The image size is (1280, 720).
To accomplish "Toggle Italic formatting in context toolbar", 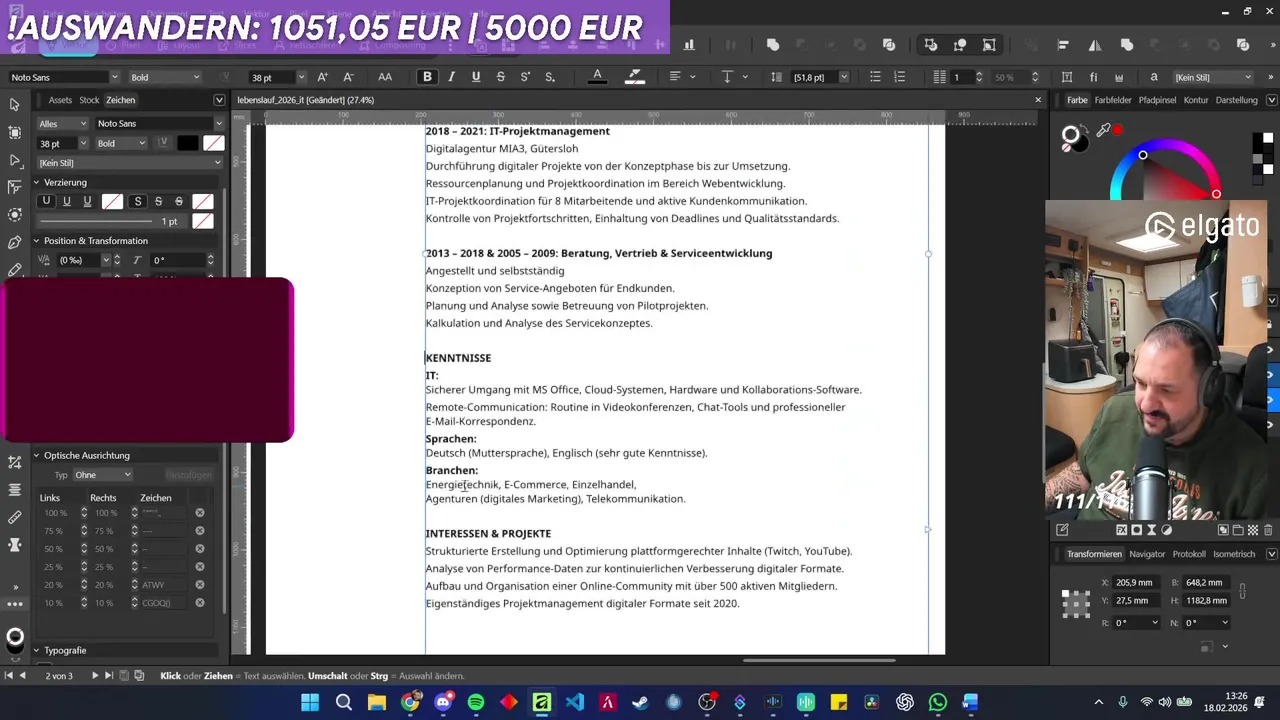I will (451, 77).
